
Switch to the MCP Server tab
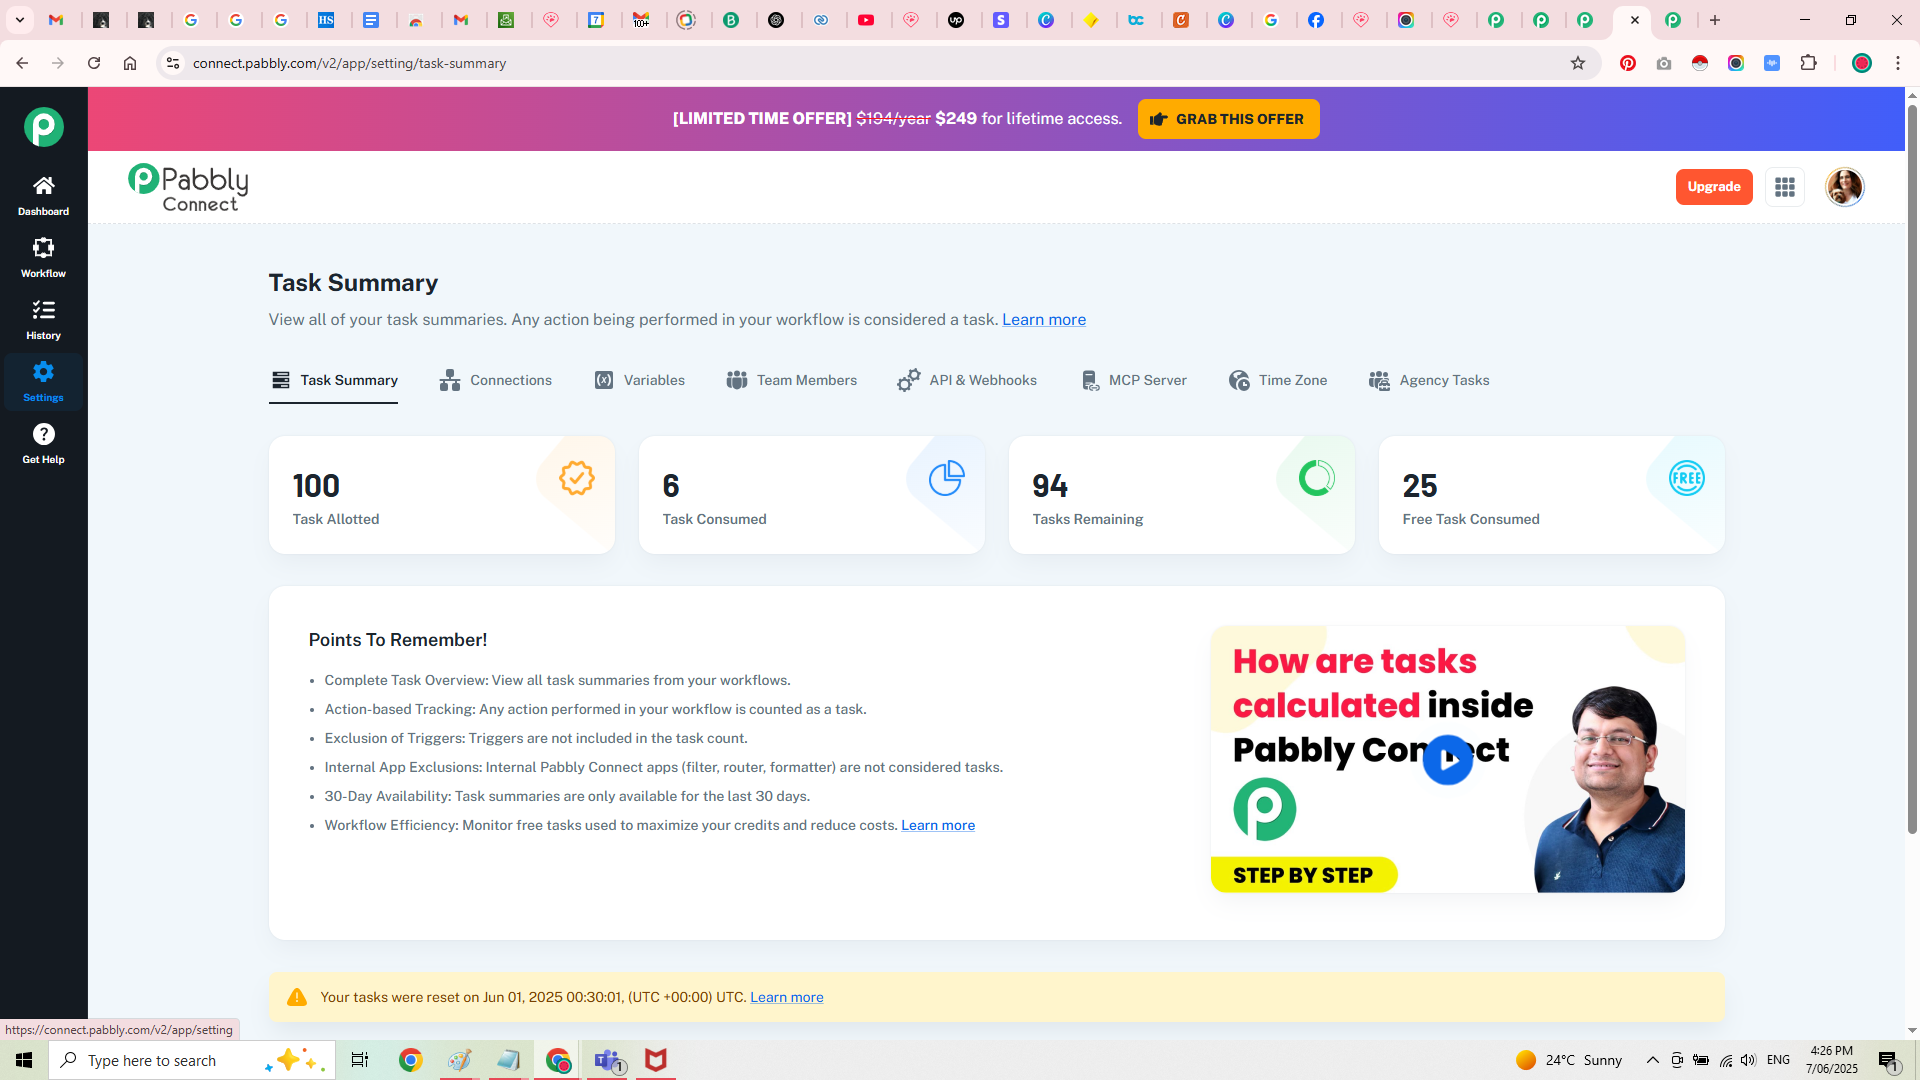click(1134, 380)
